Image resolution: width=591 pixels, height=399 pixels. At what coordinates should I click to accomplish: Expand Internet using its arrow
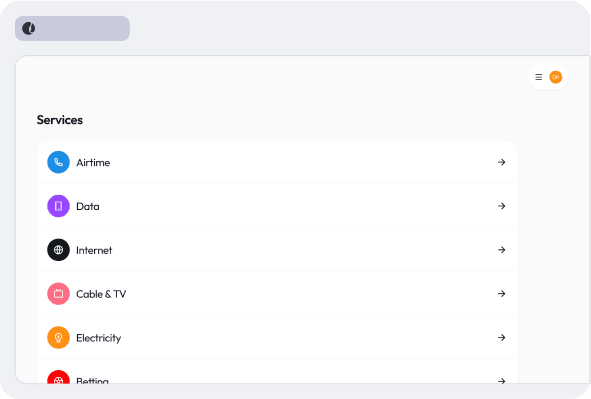coord(501,250)
